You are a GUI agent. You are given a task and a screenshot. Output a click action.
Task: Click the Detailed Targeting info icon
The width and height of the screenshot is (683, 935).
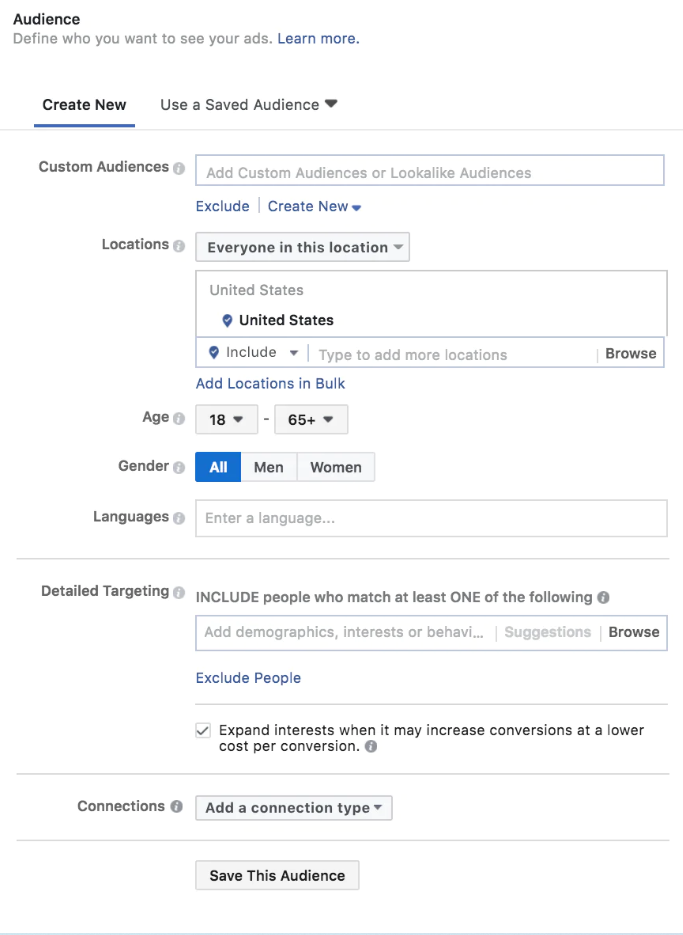tap(179, 593)
